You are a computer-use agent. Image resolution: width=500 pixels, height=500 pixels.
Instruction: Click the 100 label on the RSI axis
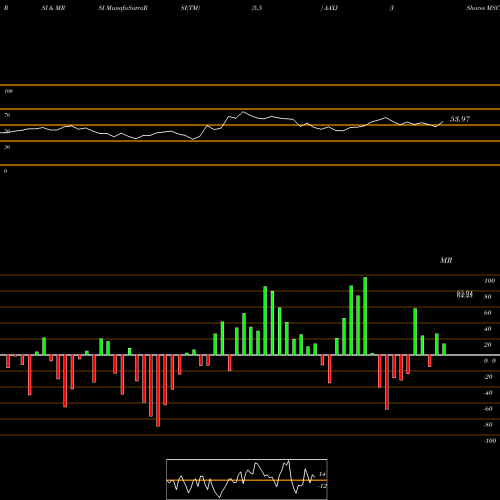[8, 91]
